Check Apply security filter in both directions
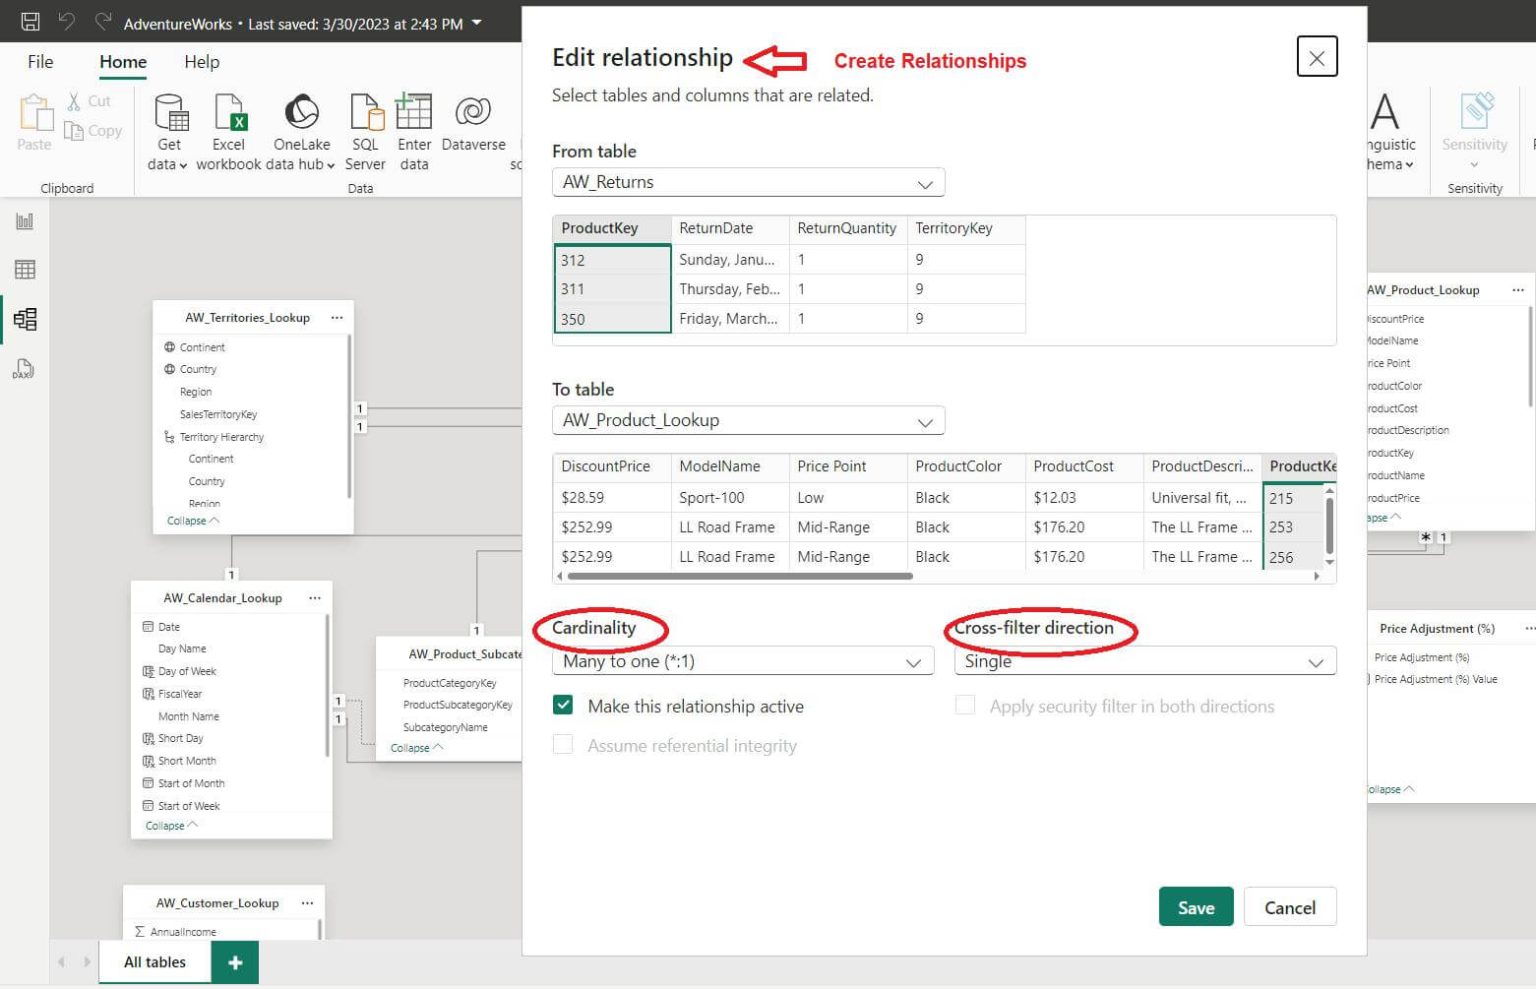1536x989 pixels. click(x=965, y=705)
